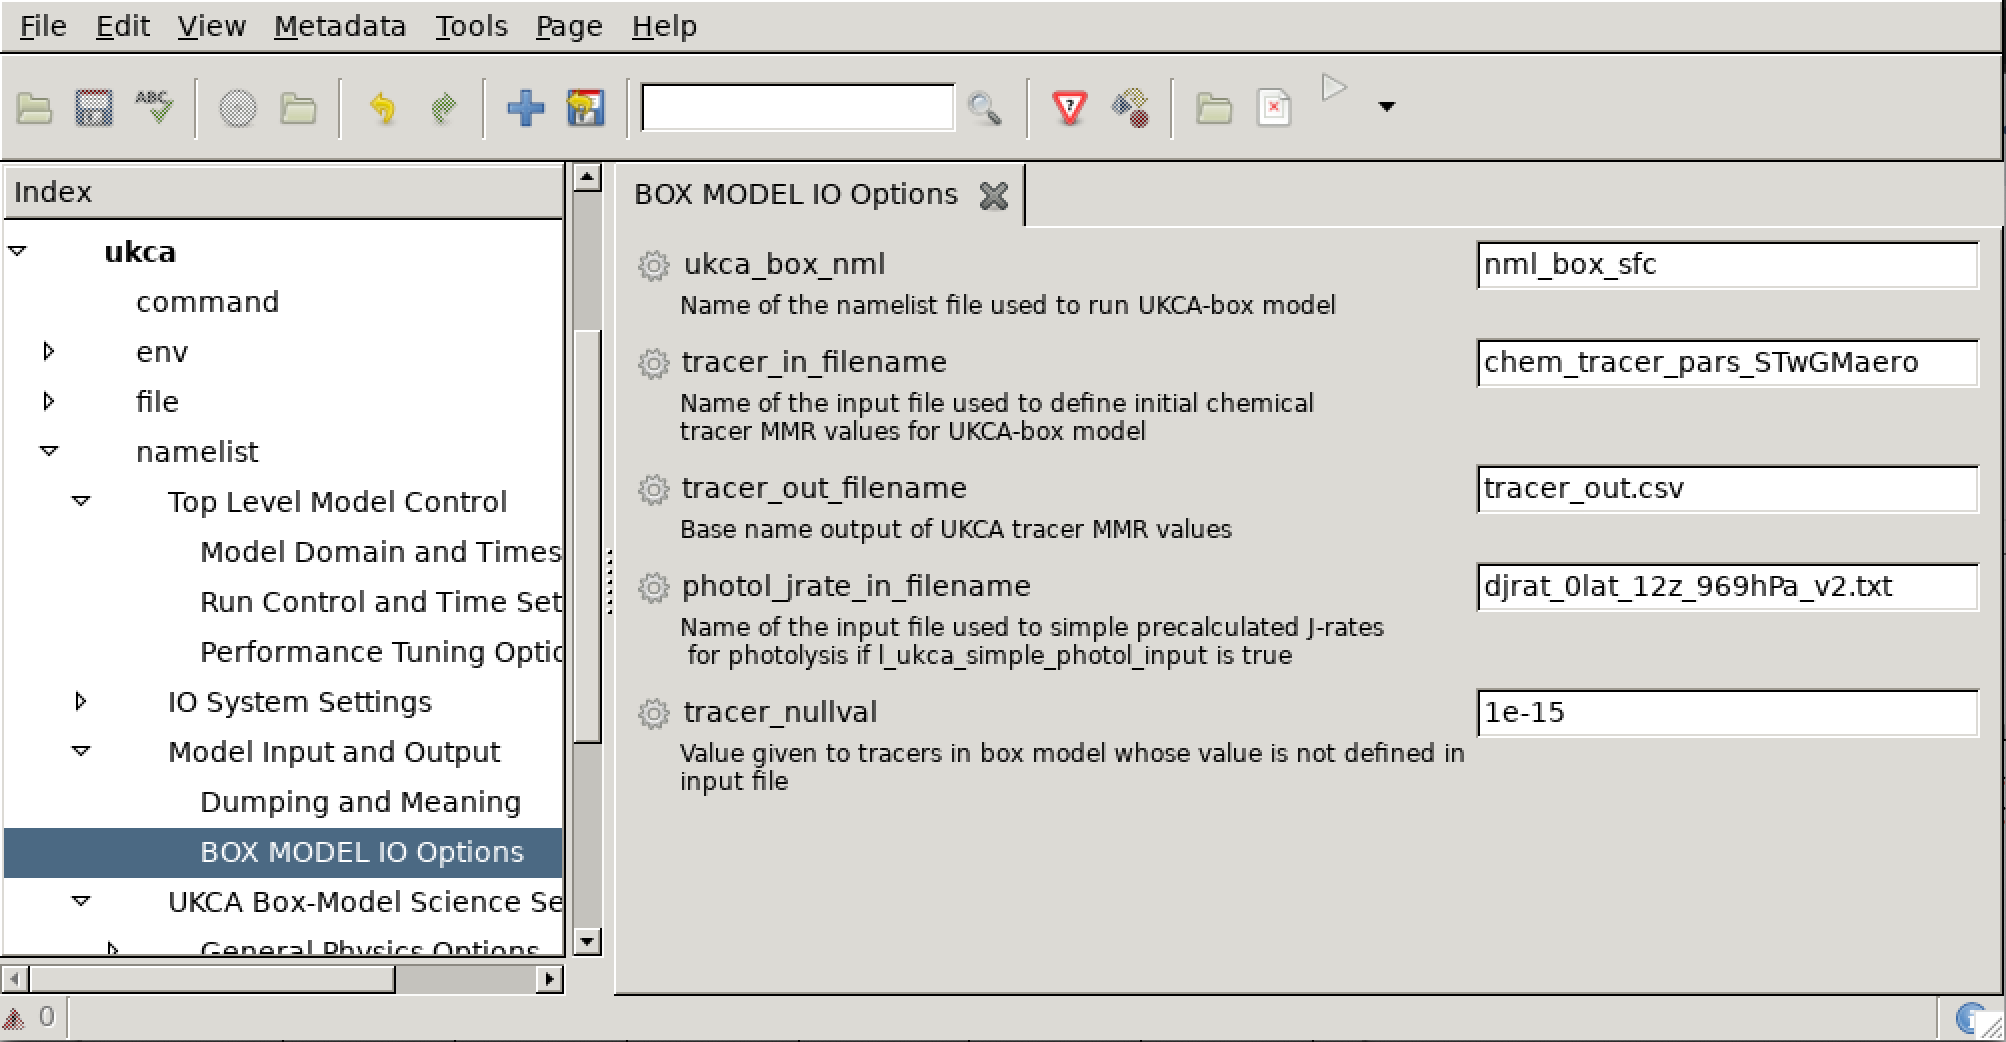Image resolution: width=2006 pixels, height=1042 pixels.
Task: Open the run options dropdown arrow
Action: coord(1386,107)
